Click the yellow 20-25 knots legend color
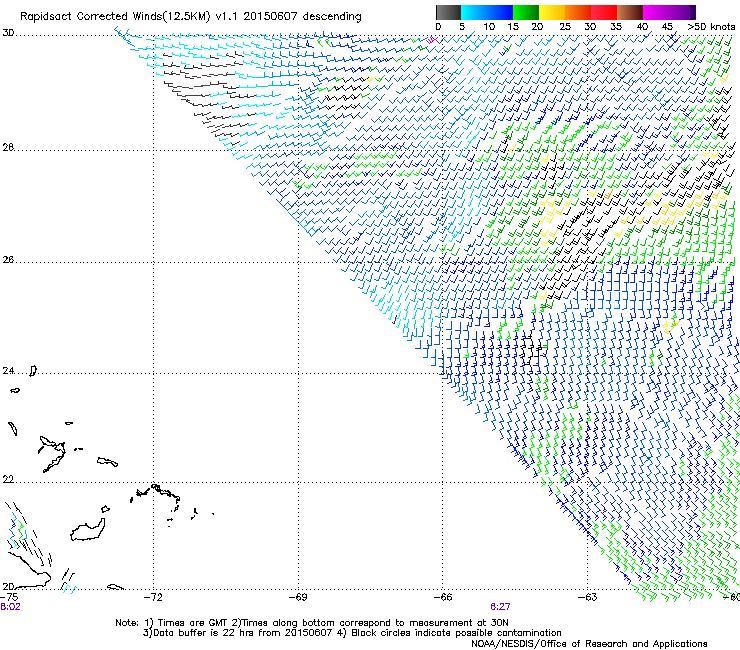This screenshot has width=740, height=650. [552, 12]
